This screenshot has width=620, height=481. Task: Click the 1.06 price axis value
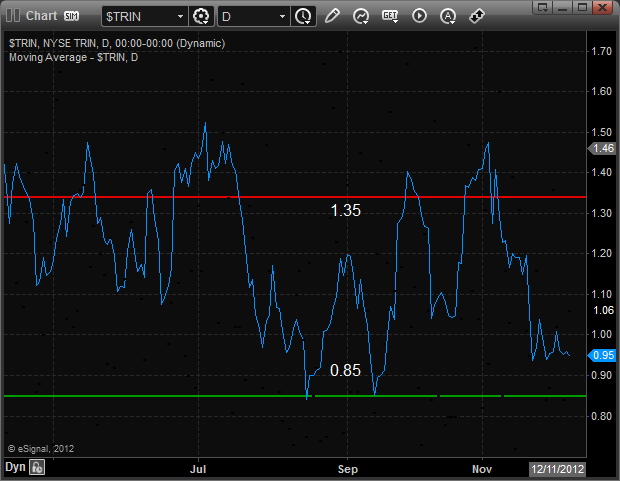(x=603, y=310)
